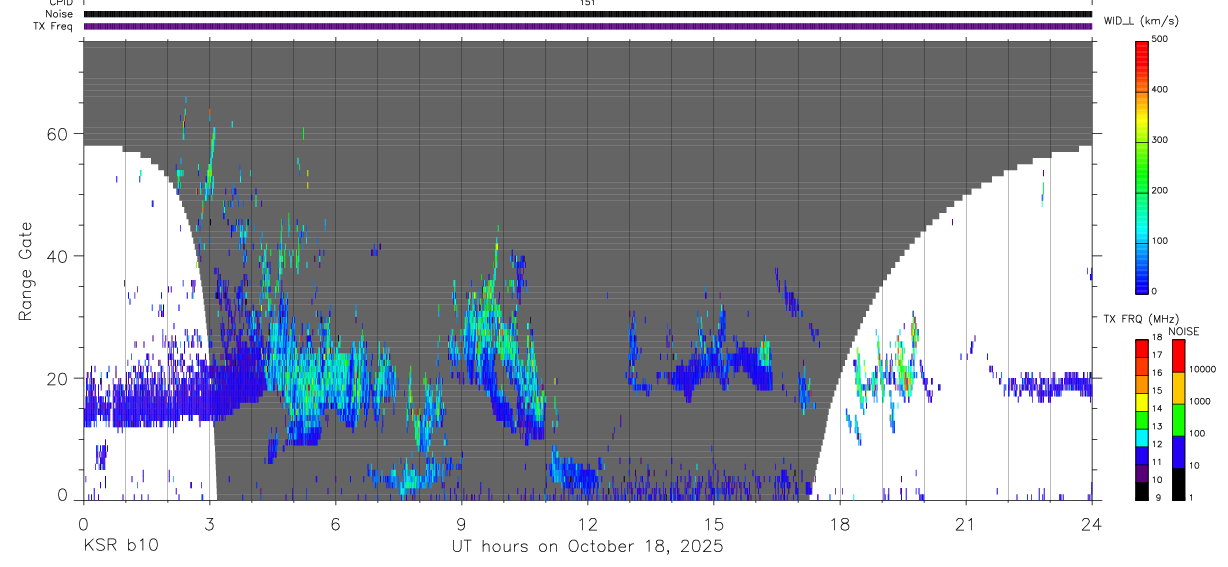1228x567 pixels.
Task: Click the 17 label on TX FRQ legend
Action: coord(1157,355)
